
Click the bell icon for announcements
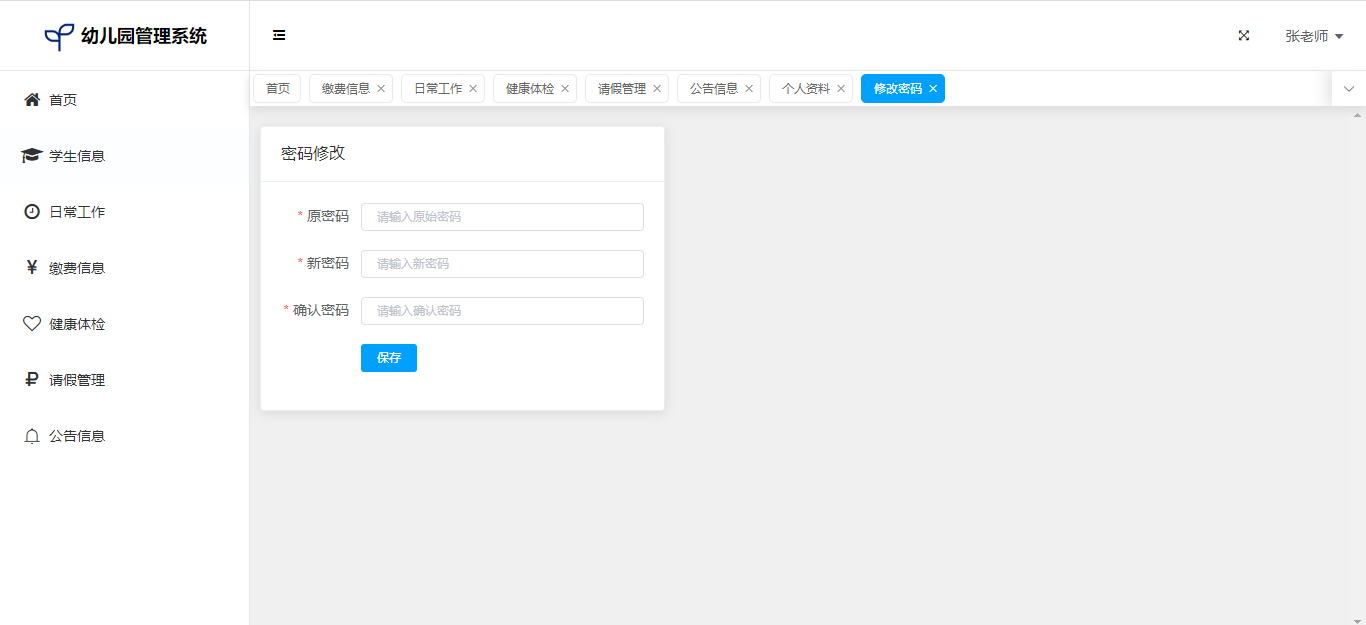pos(32,436)
